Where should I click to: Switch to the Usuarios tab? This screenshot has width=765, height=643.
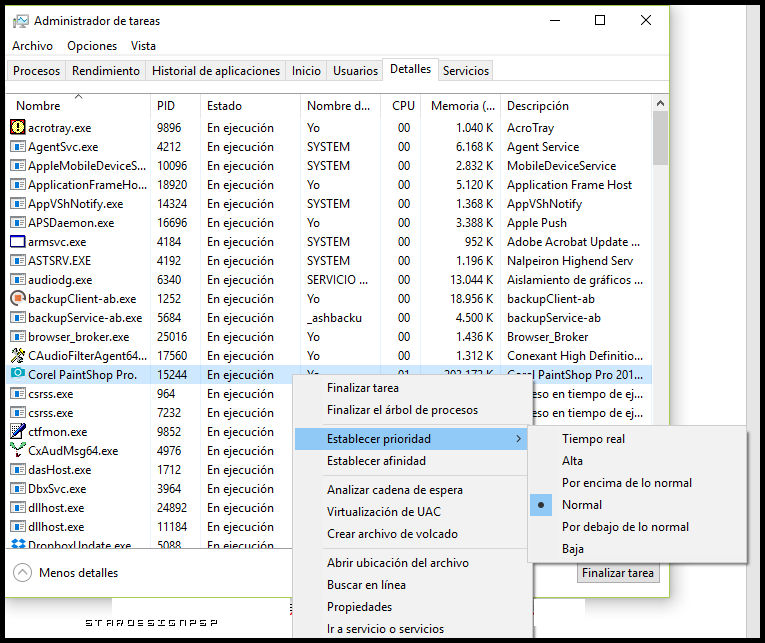(355, 71)
